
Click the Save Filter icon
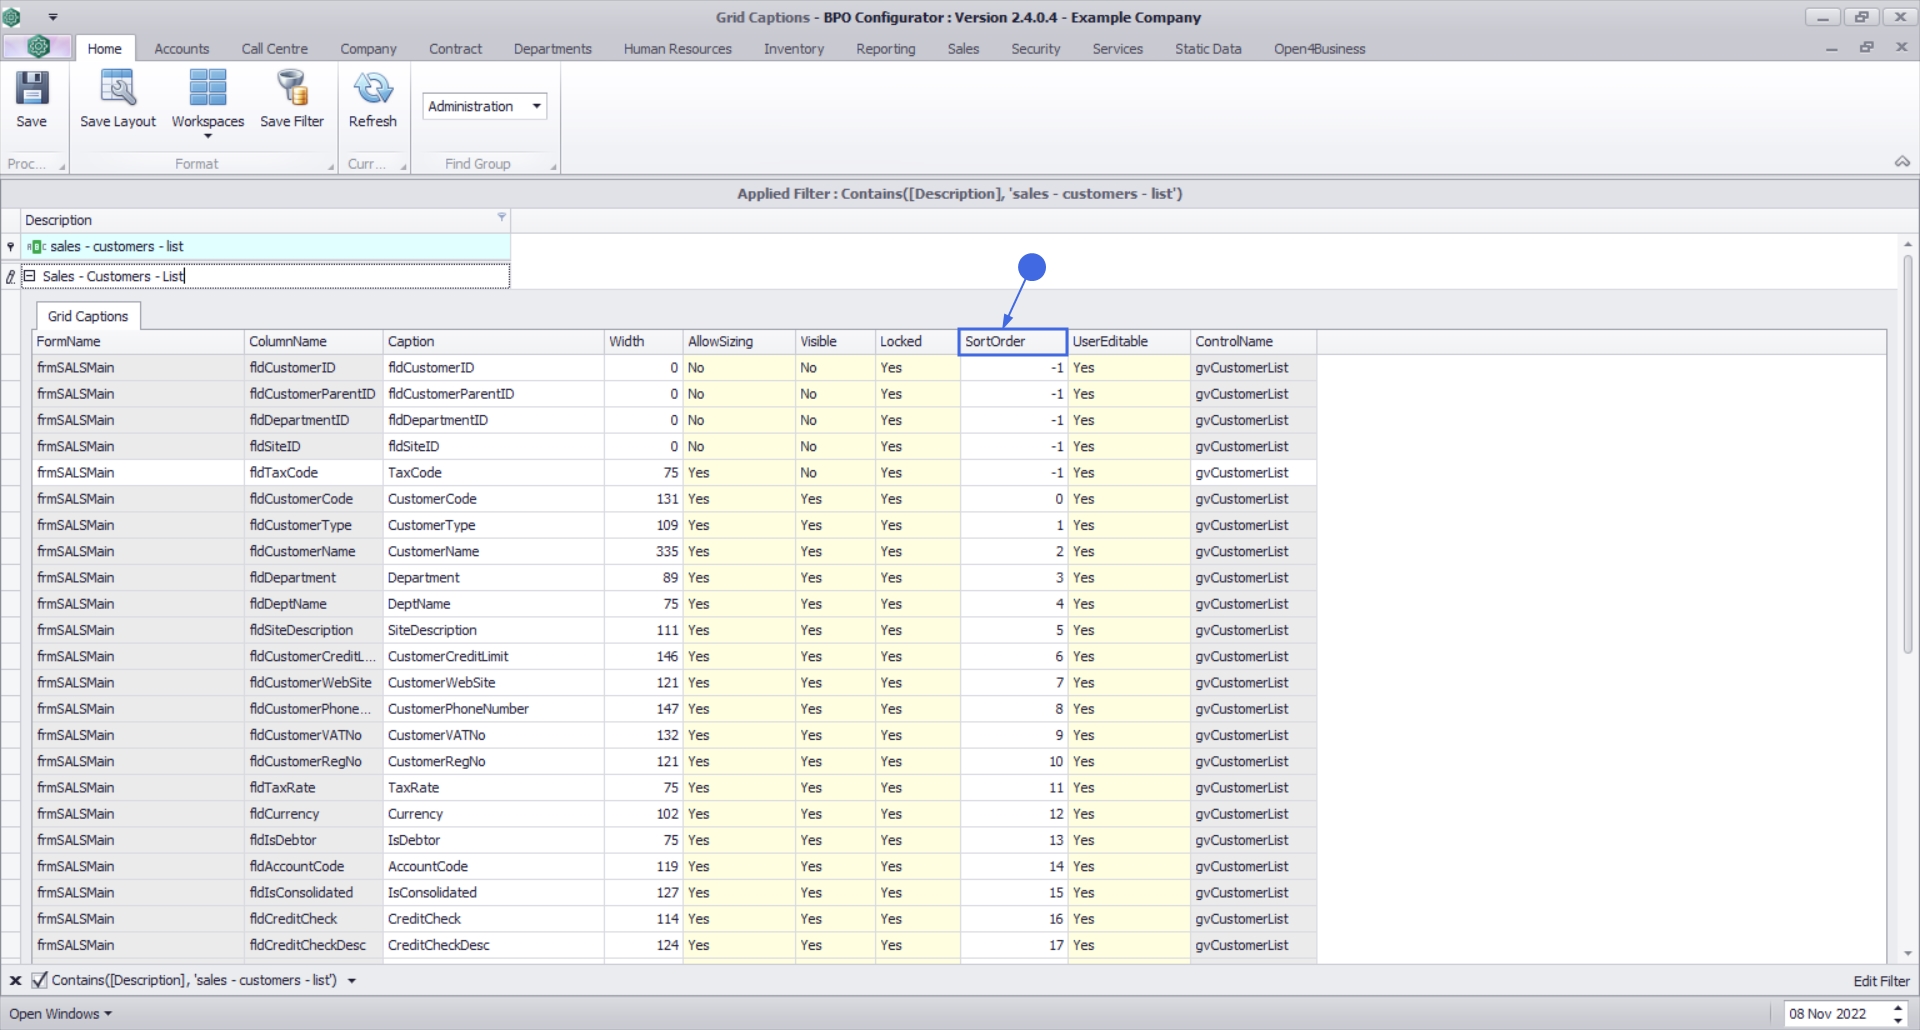(292, 89)
